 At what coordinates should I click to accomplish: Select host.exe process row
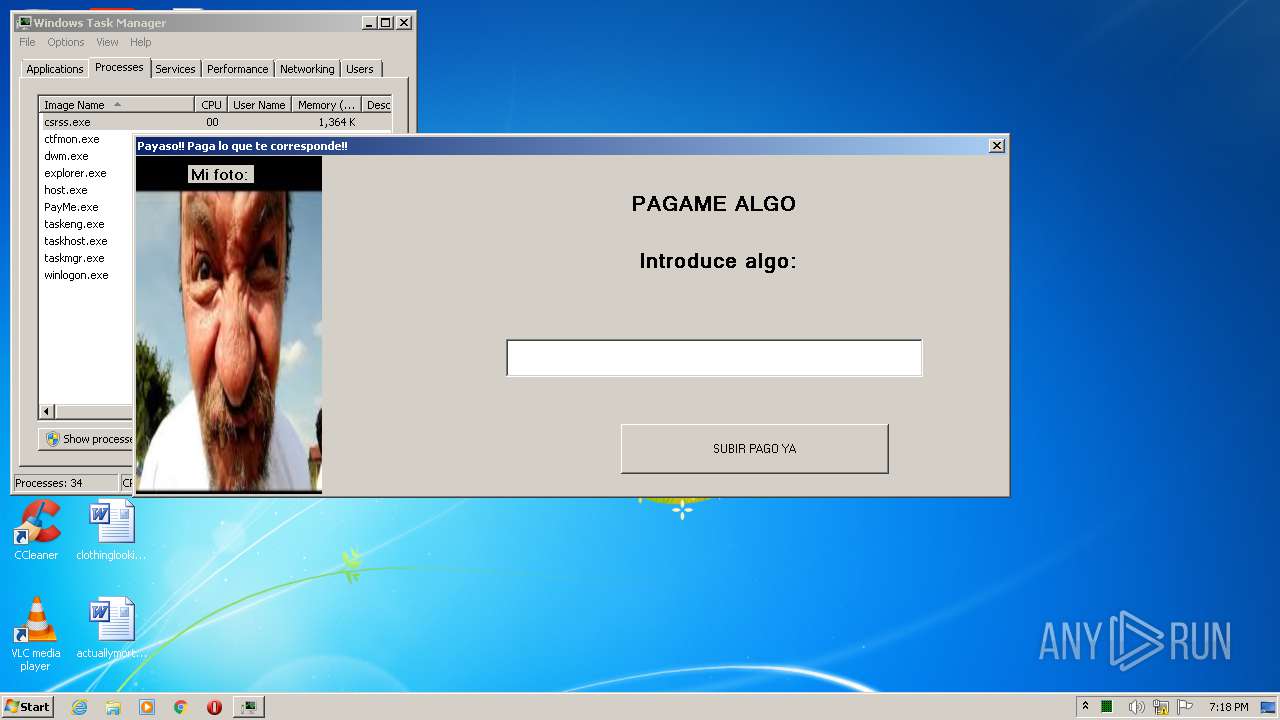87,190
